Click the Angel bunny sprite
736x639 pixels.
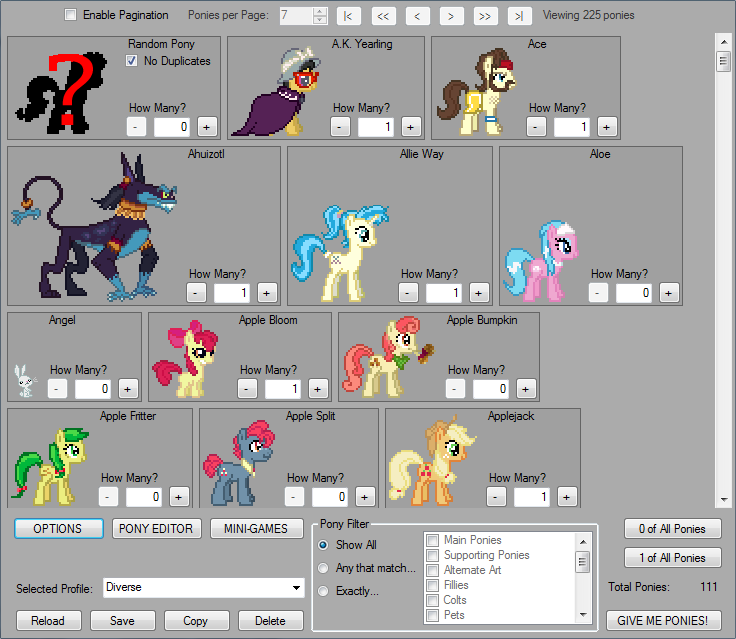pos(25,381)
